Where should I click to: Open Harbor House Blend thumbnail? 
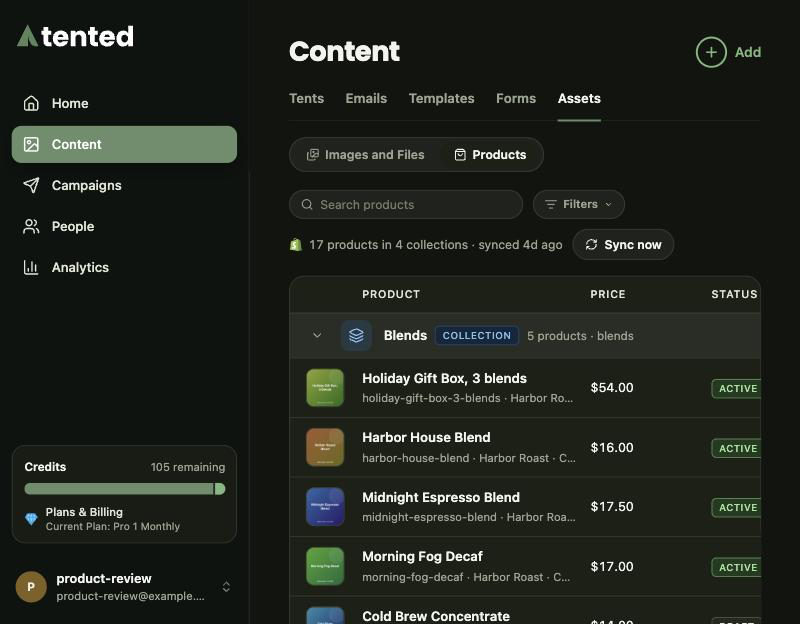click(x=325, y=447)
